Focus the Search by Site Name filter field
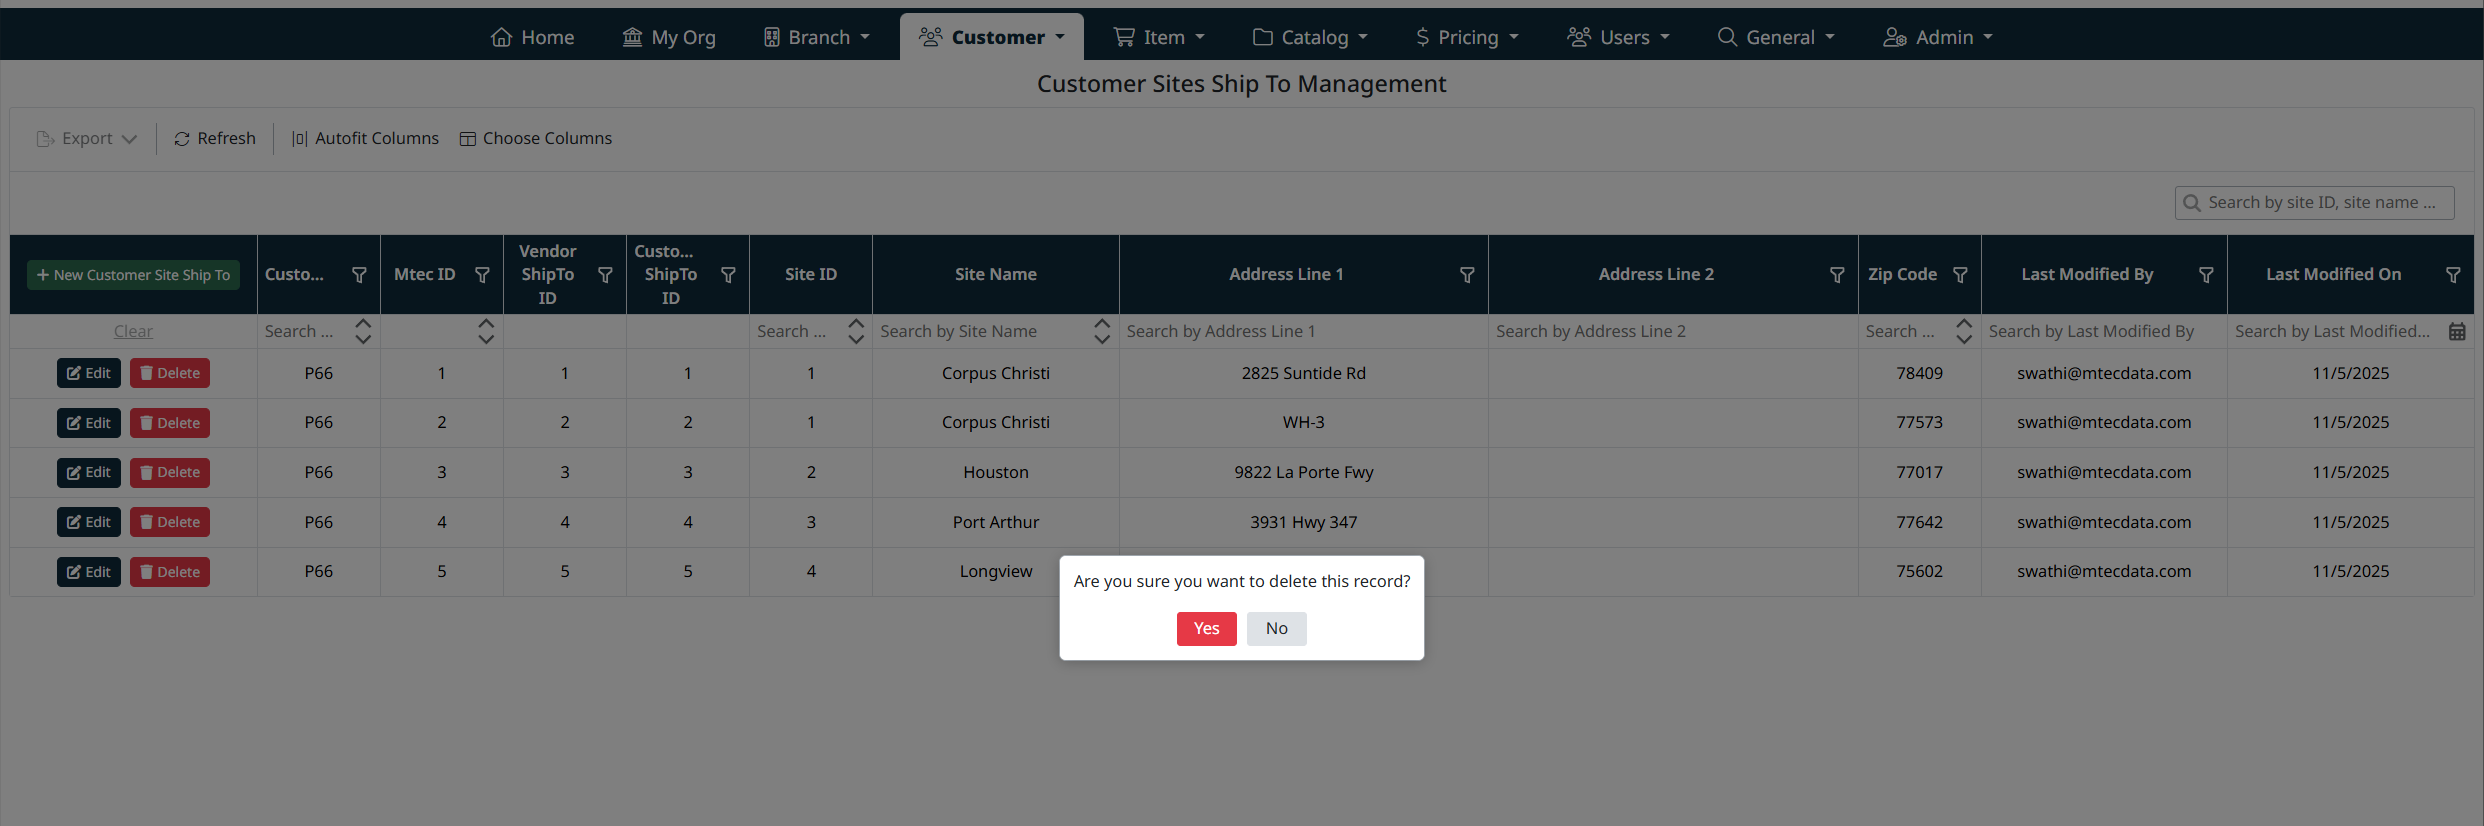Viewport: 2484px width, 826px height. click(x=983, y=331)
